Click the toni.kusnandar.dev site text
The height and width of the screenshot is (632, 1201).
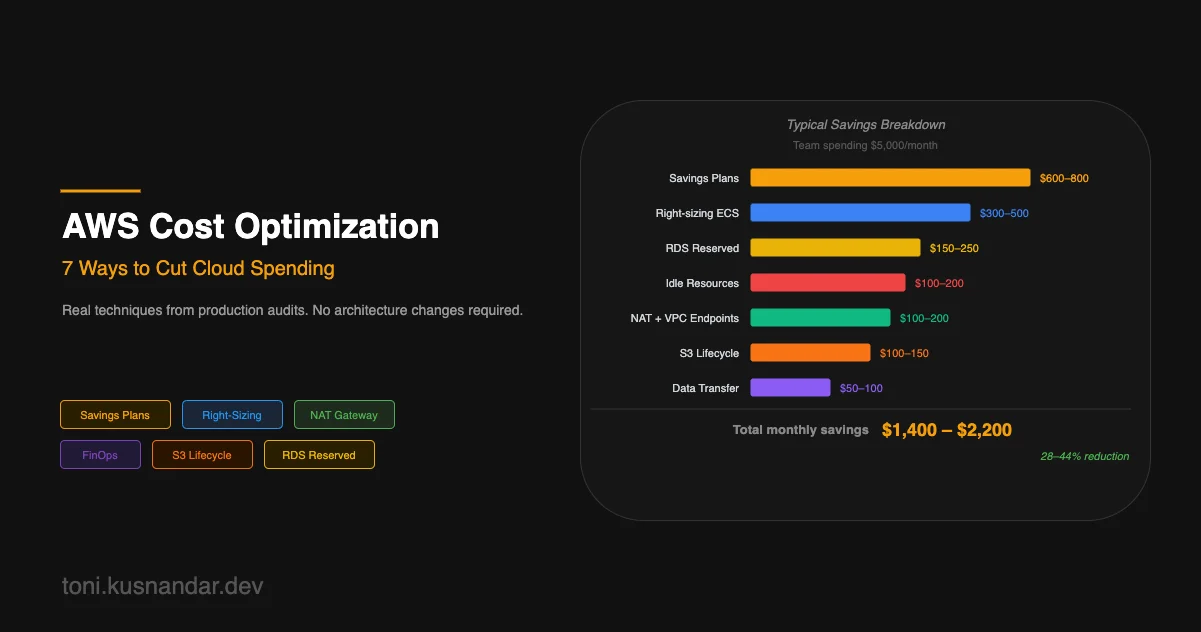[163, 586]
